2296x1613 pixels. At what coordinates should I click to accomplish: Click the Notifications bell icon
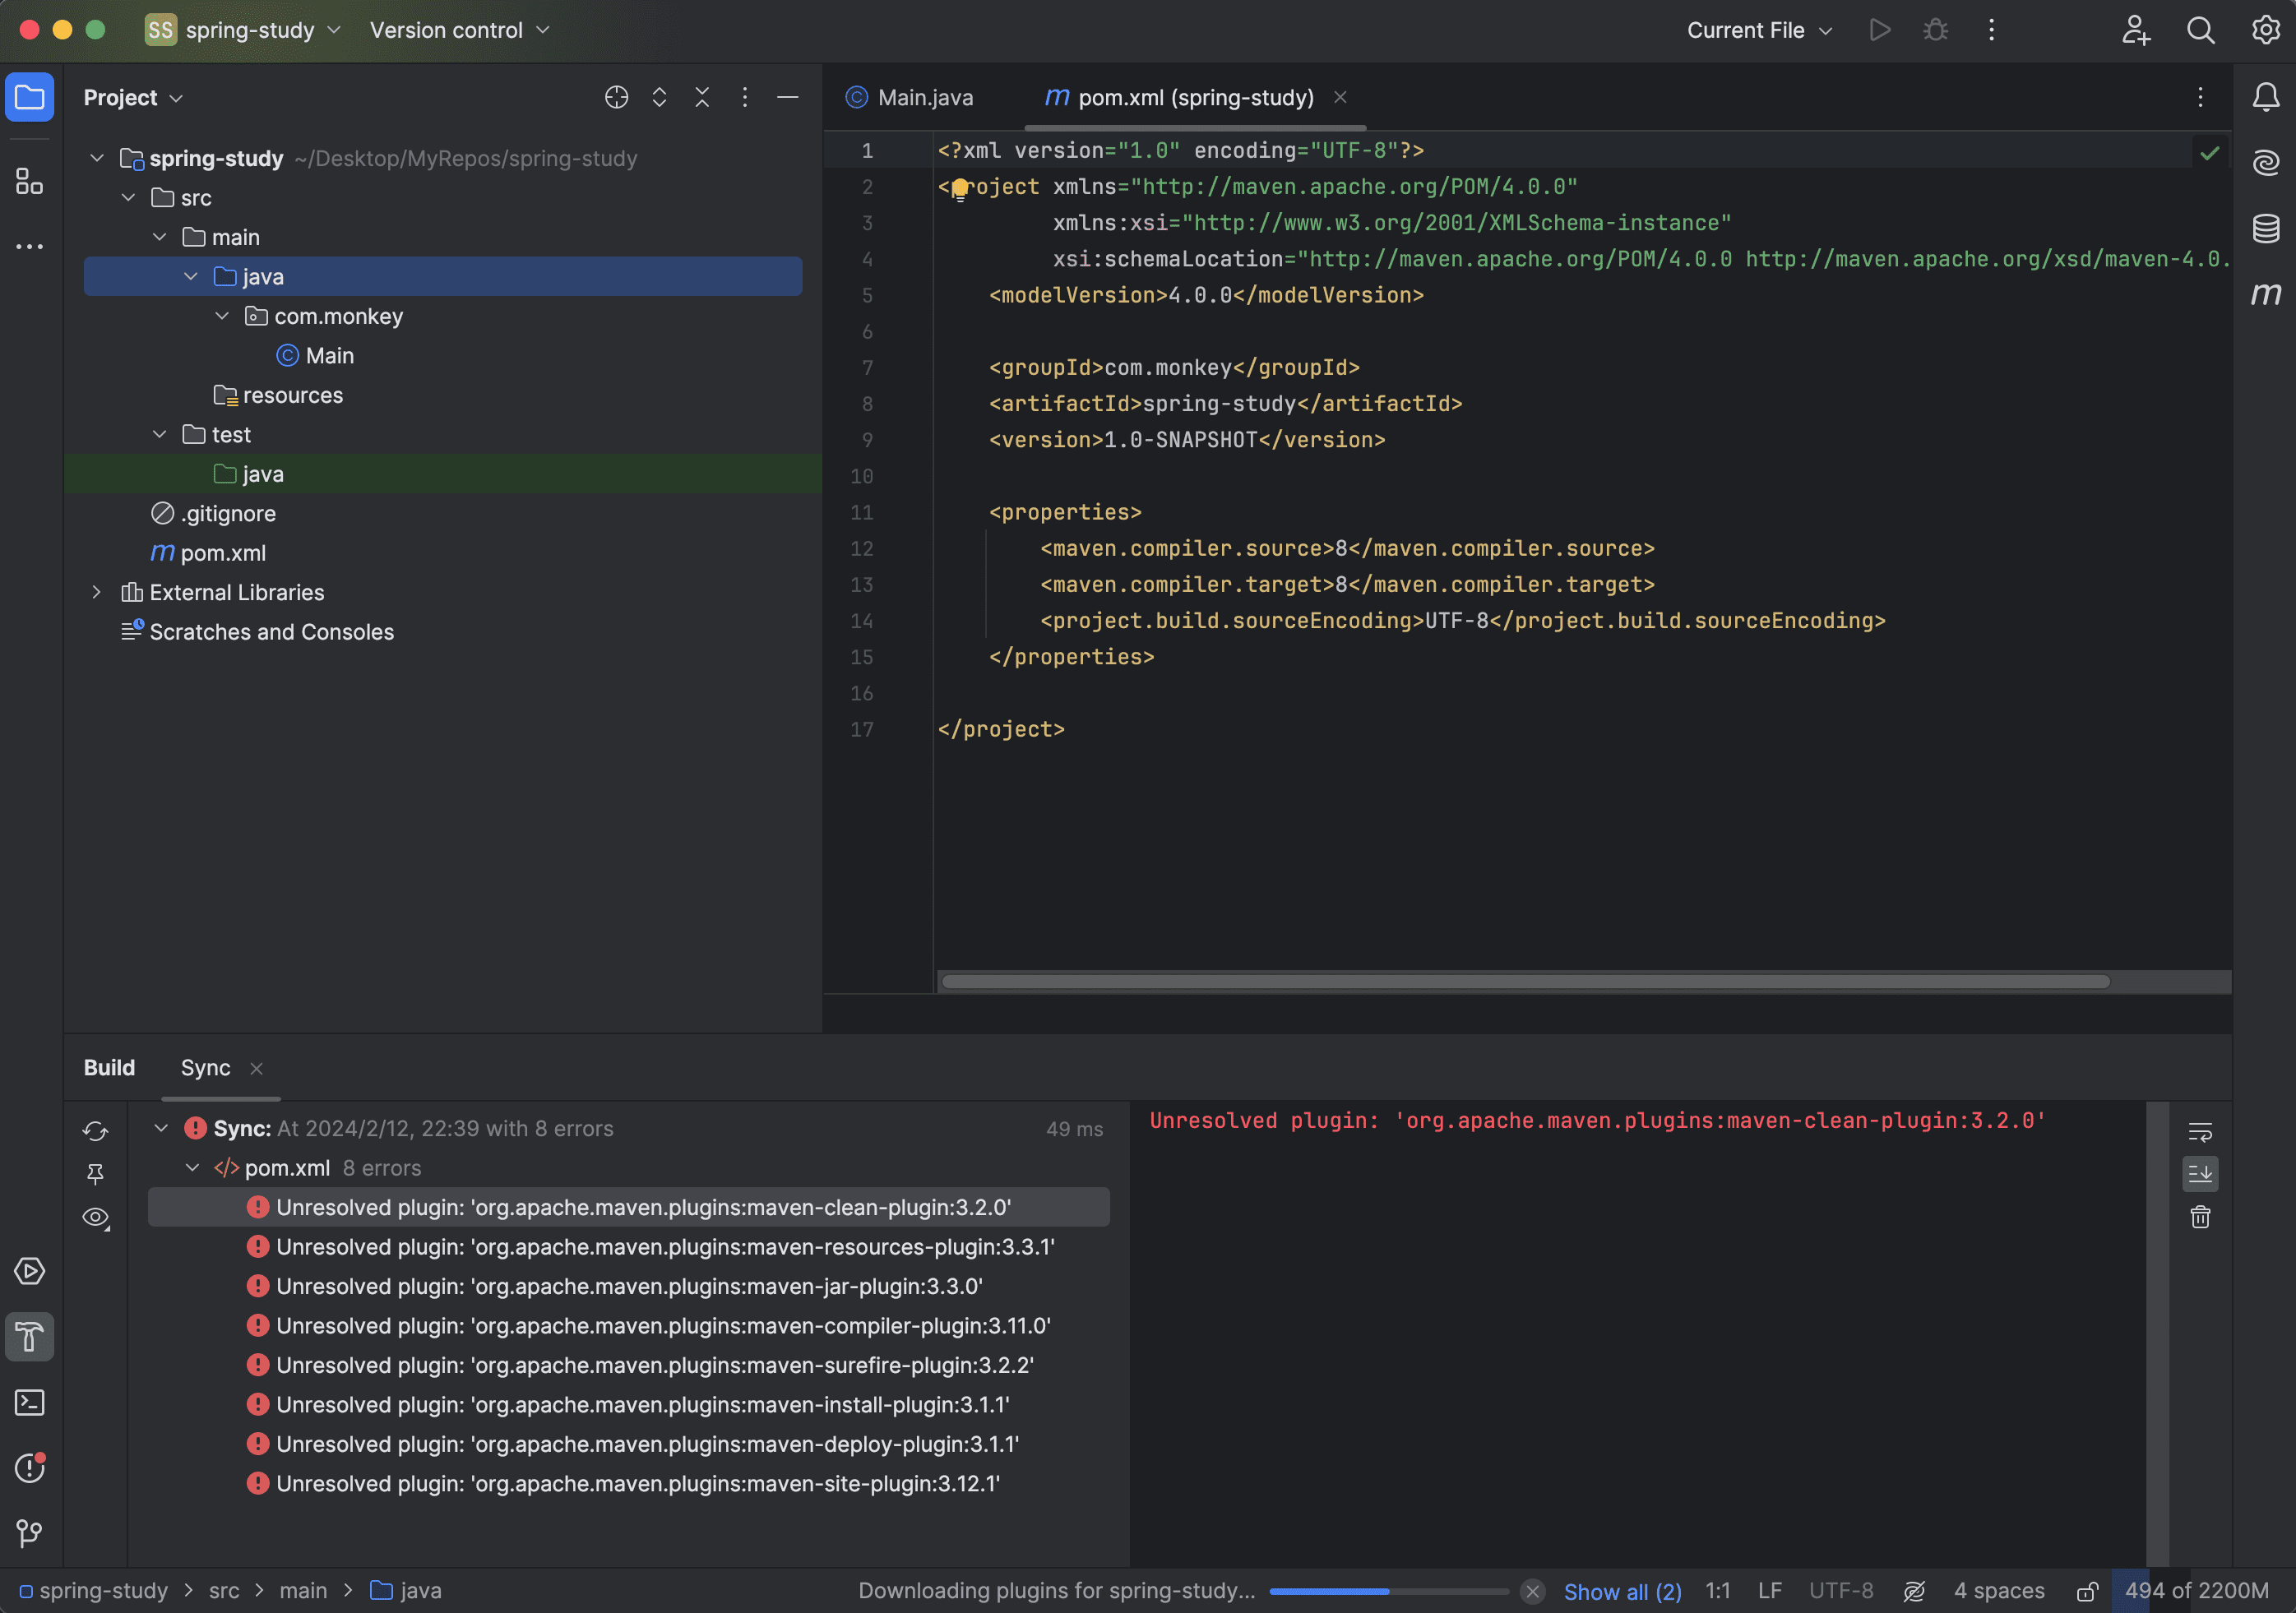(2265, 97)
